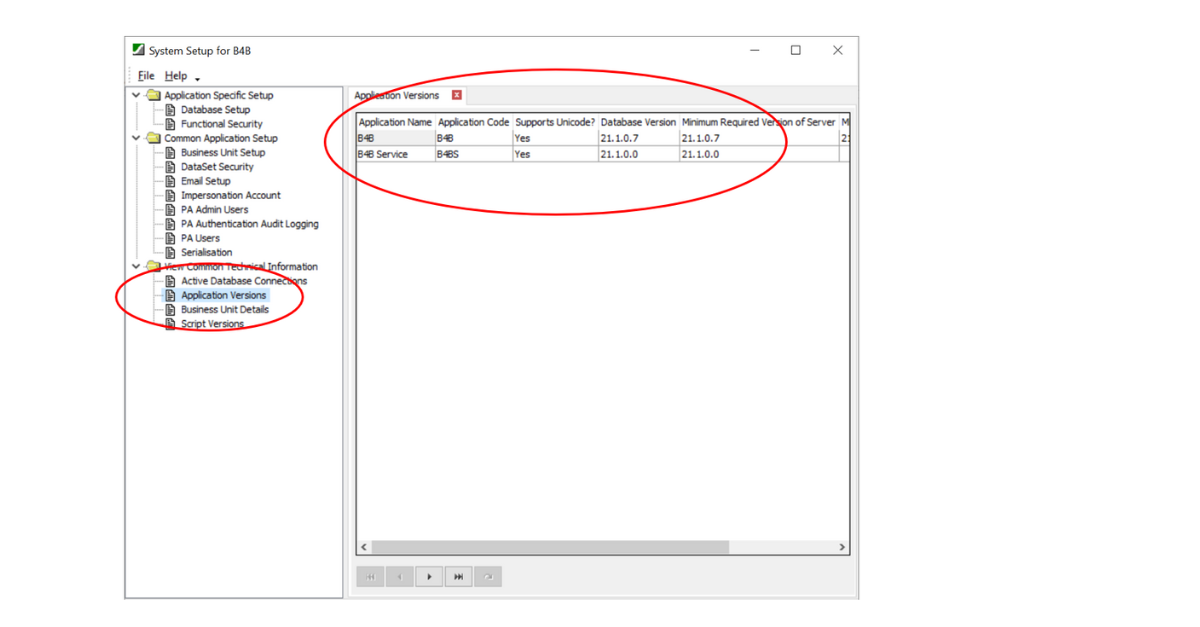Go to last record navigation button
Screen dimensions: 1200x627
(x=458, y=577)
